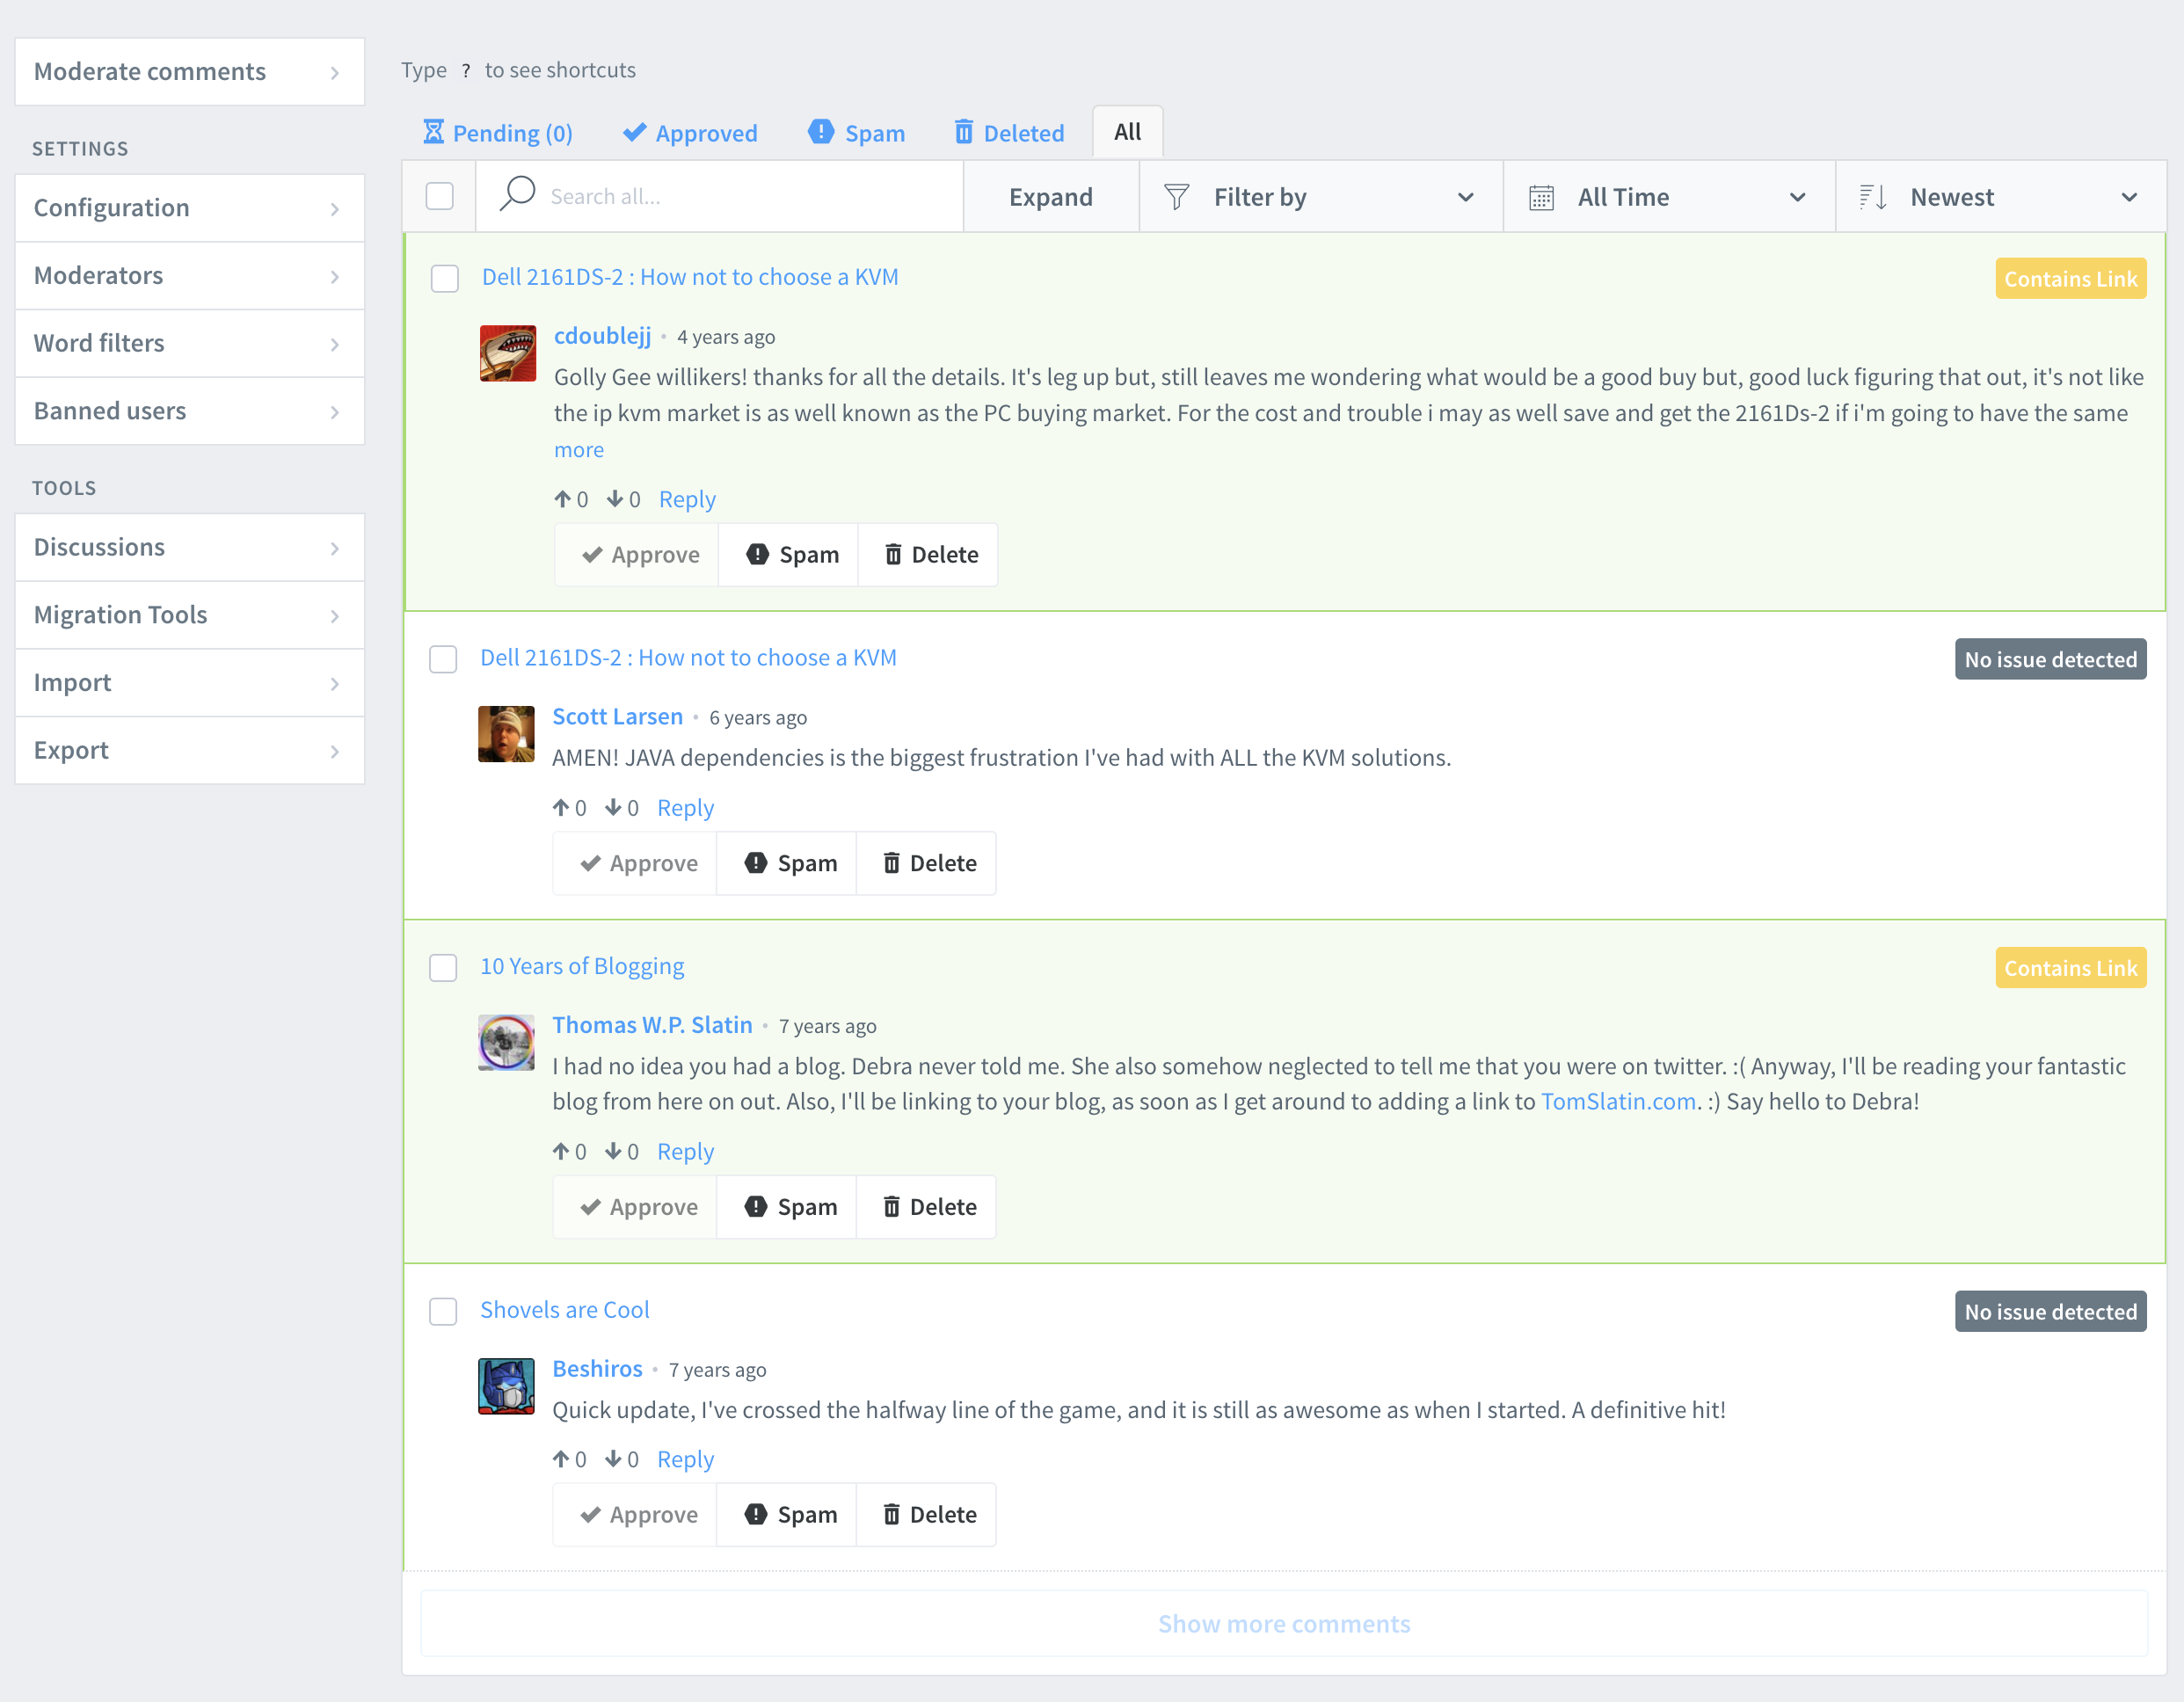Open the Newest sort dropdown
The image size is (2184, 1702).
coord(2001,197)
